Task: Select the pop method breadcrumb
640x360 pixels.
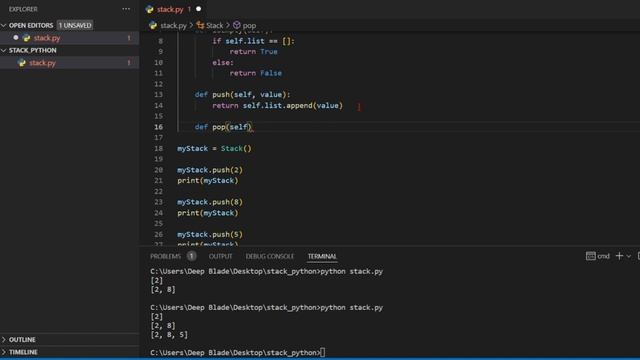Action: tap(249, 25)
